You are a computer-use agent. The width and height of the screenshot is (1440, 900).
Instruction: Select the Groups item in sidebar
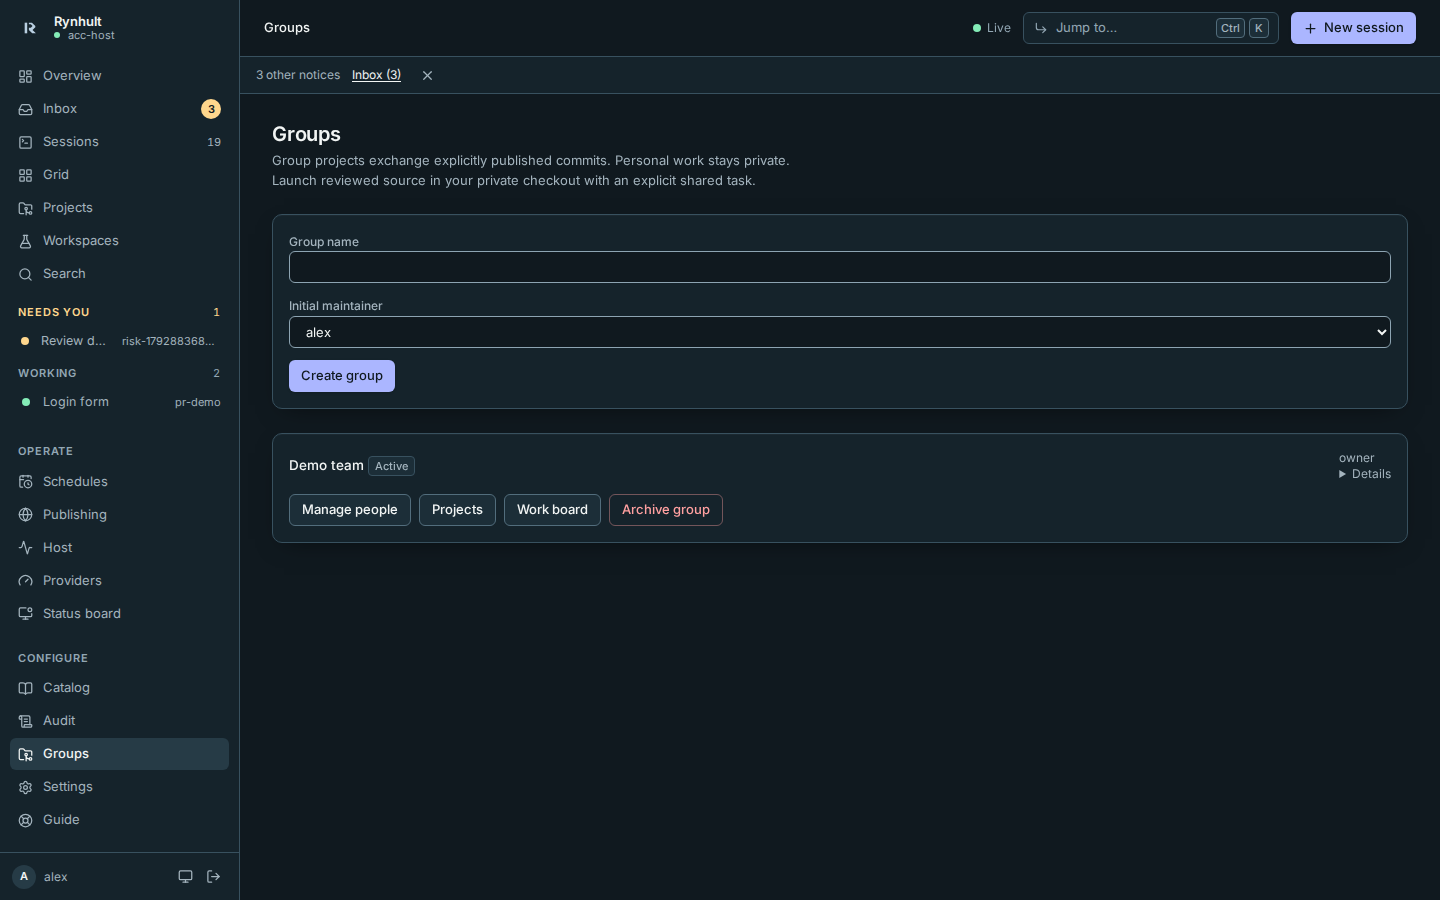pyautogui.click(x=119, y=754)
